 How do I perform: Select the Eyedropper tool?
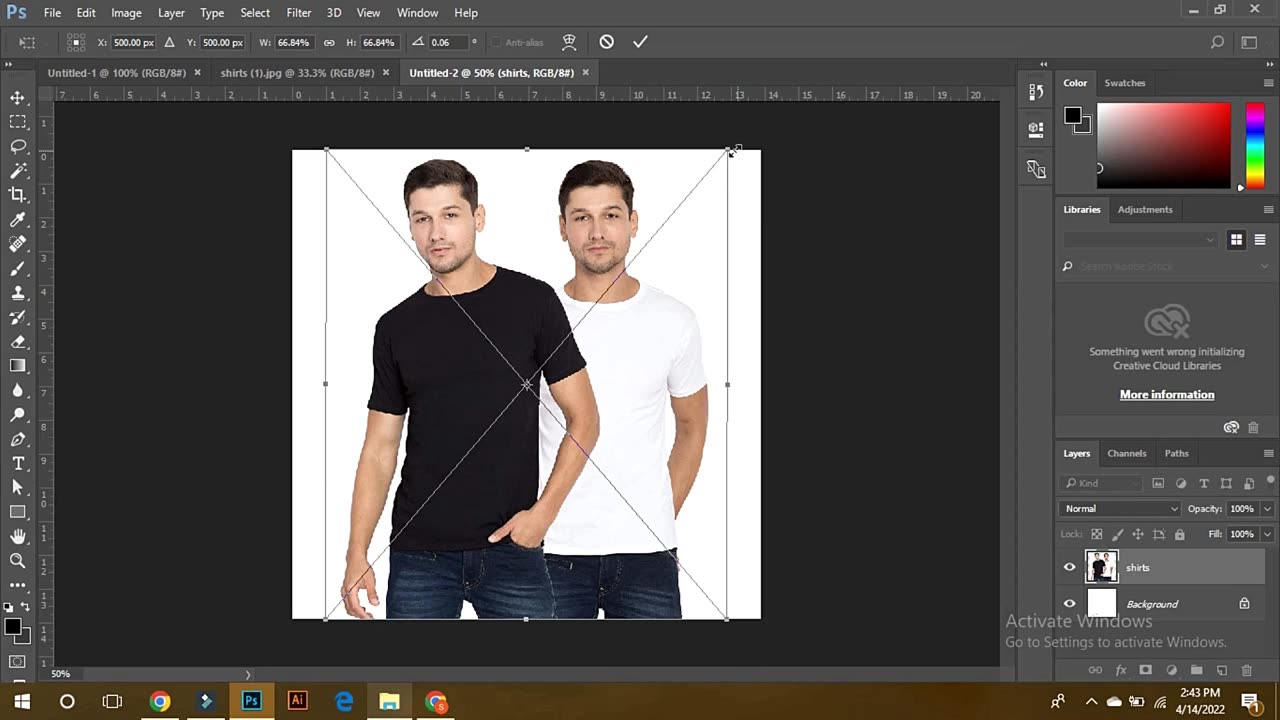[18, 220]
